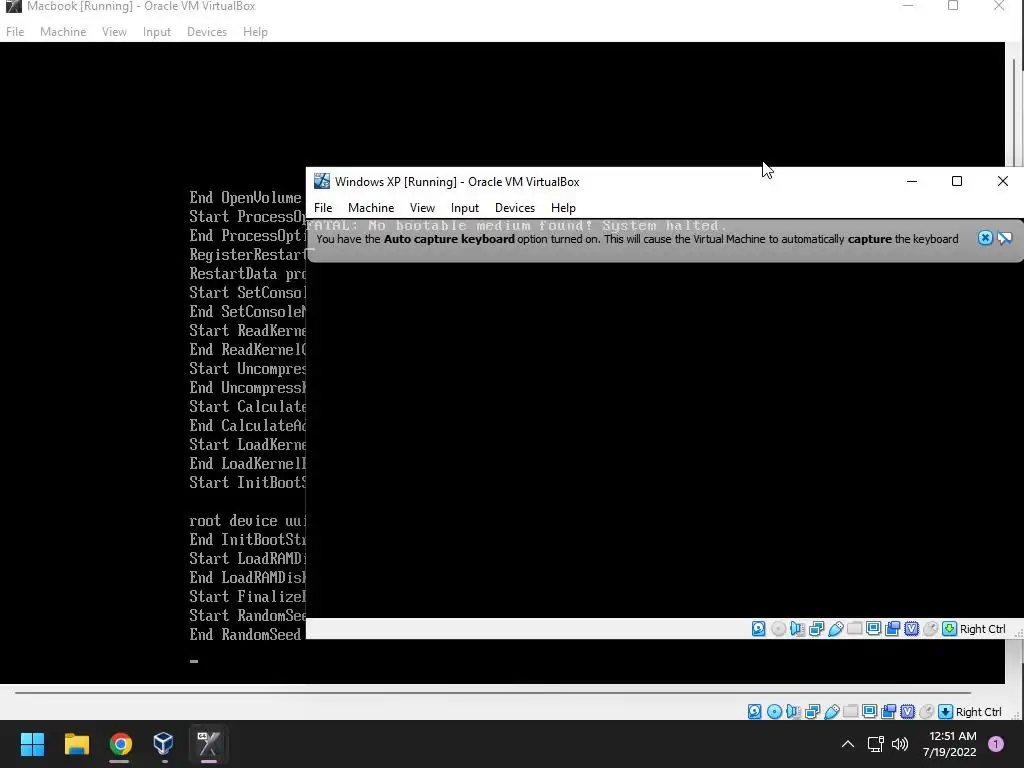Click Right Ctrl host key label in Macbook window
Image resolution: width=1024 pixels, height=768 pixels.
[978, 712]
